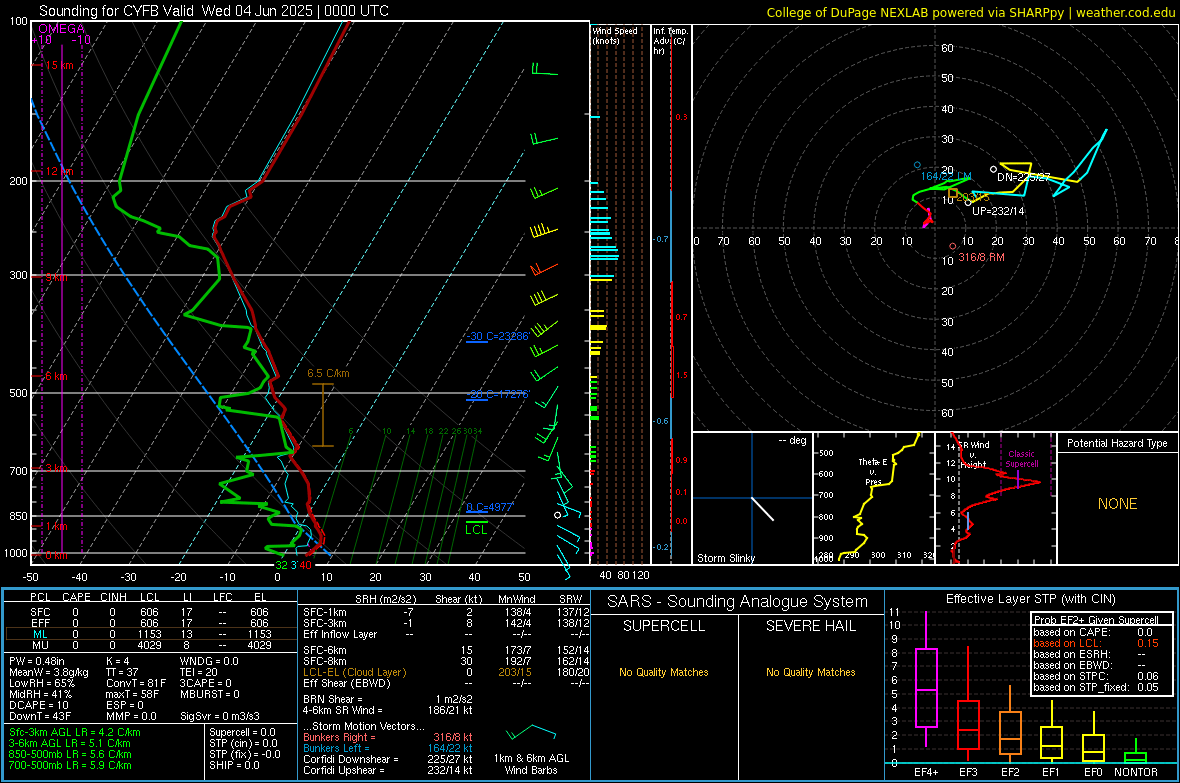The height and width of the screenshot is (783, 1180).
Task: Click the -30 C=23286' level label
Action: pos(497,336)
